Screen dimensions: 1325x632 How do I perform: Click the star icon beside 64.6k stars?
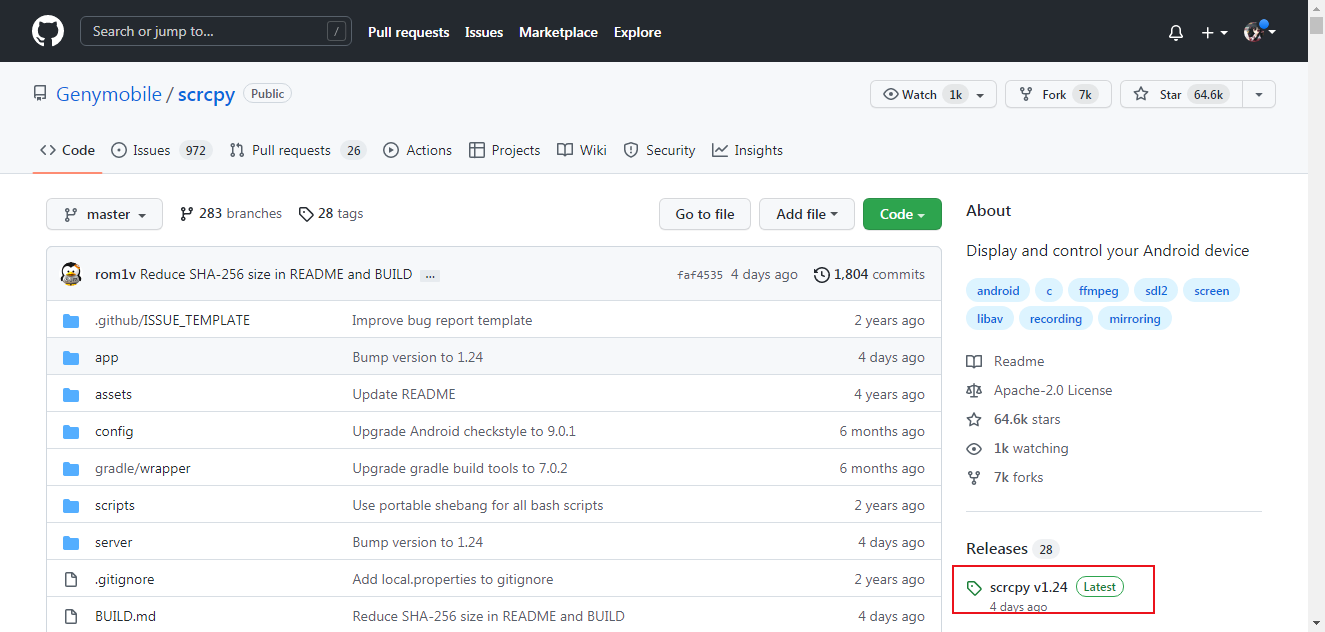(974, 419)
